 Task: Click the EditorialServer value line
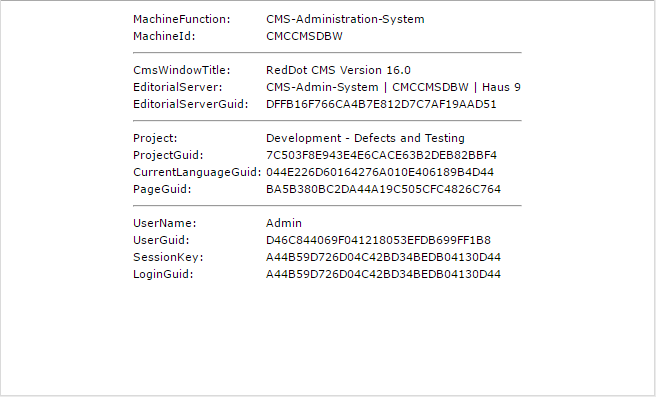393,87
